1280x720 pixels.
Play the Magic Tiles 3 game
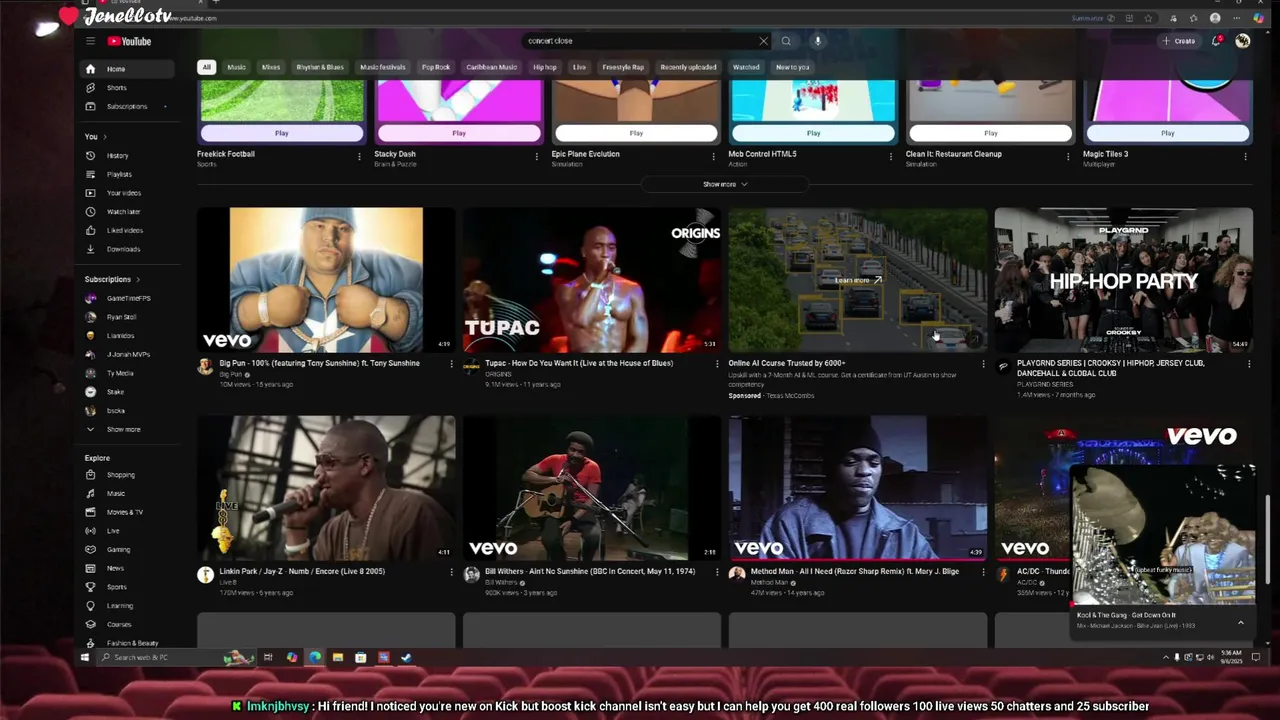1167,133
